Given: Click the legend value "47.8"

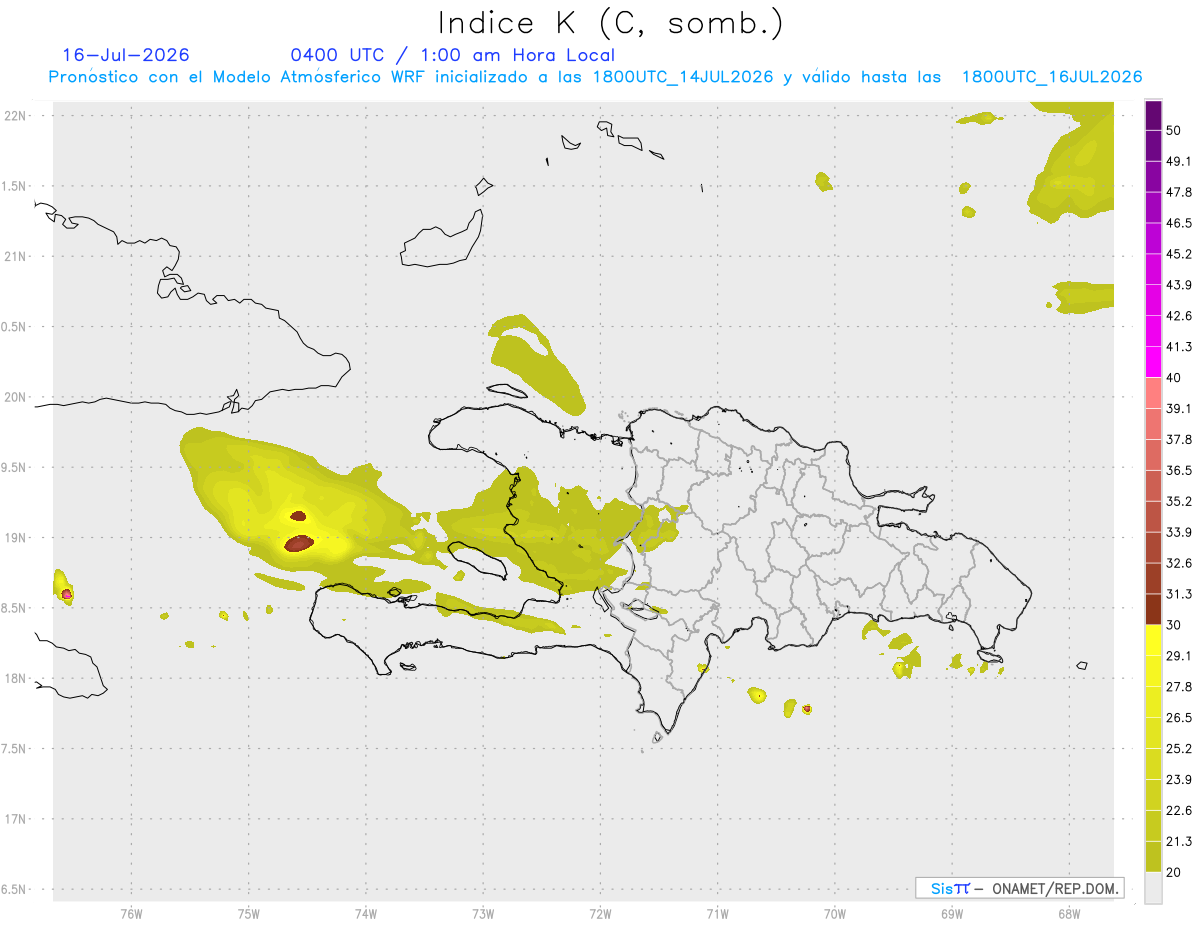Looking at the screenshot, I should click(x=1179, y=192).
